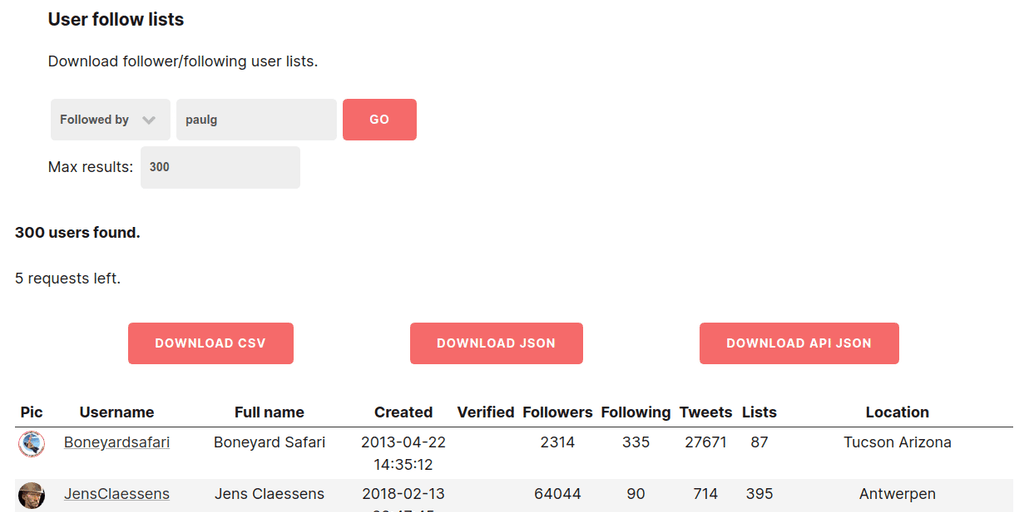Click the Tweets column header

(x=706, y=412)
